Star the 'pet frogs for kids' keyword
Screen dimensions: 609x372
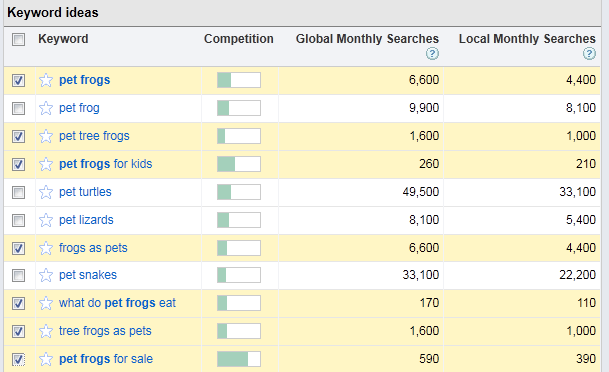click(x=46, y=164)
